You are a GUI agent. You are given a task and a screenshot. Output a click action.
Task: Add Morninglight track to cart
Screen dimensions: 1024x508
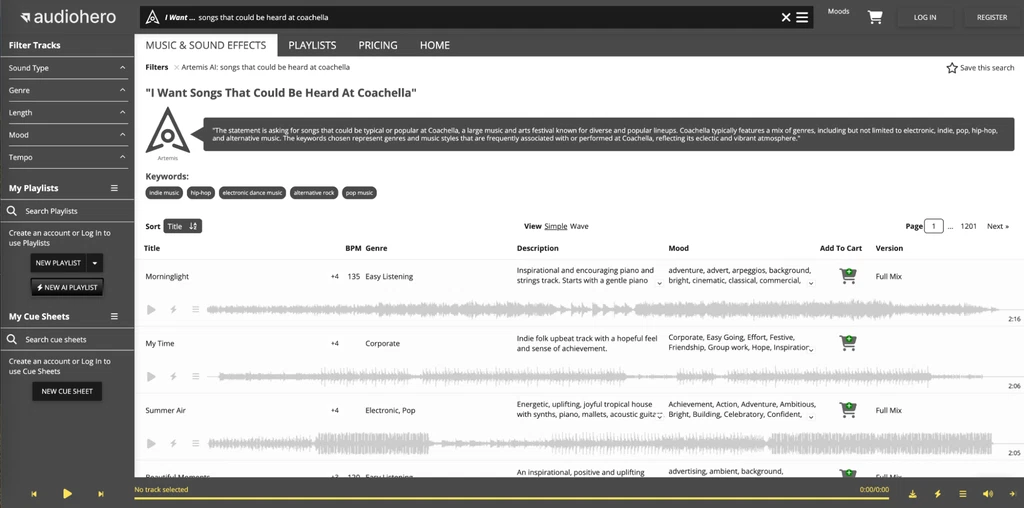848,276
